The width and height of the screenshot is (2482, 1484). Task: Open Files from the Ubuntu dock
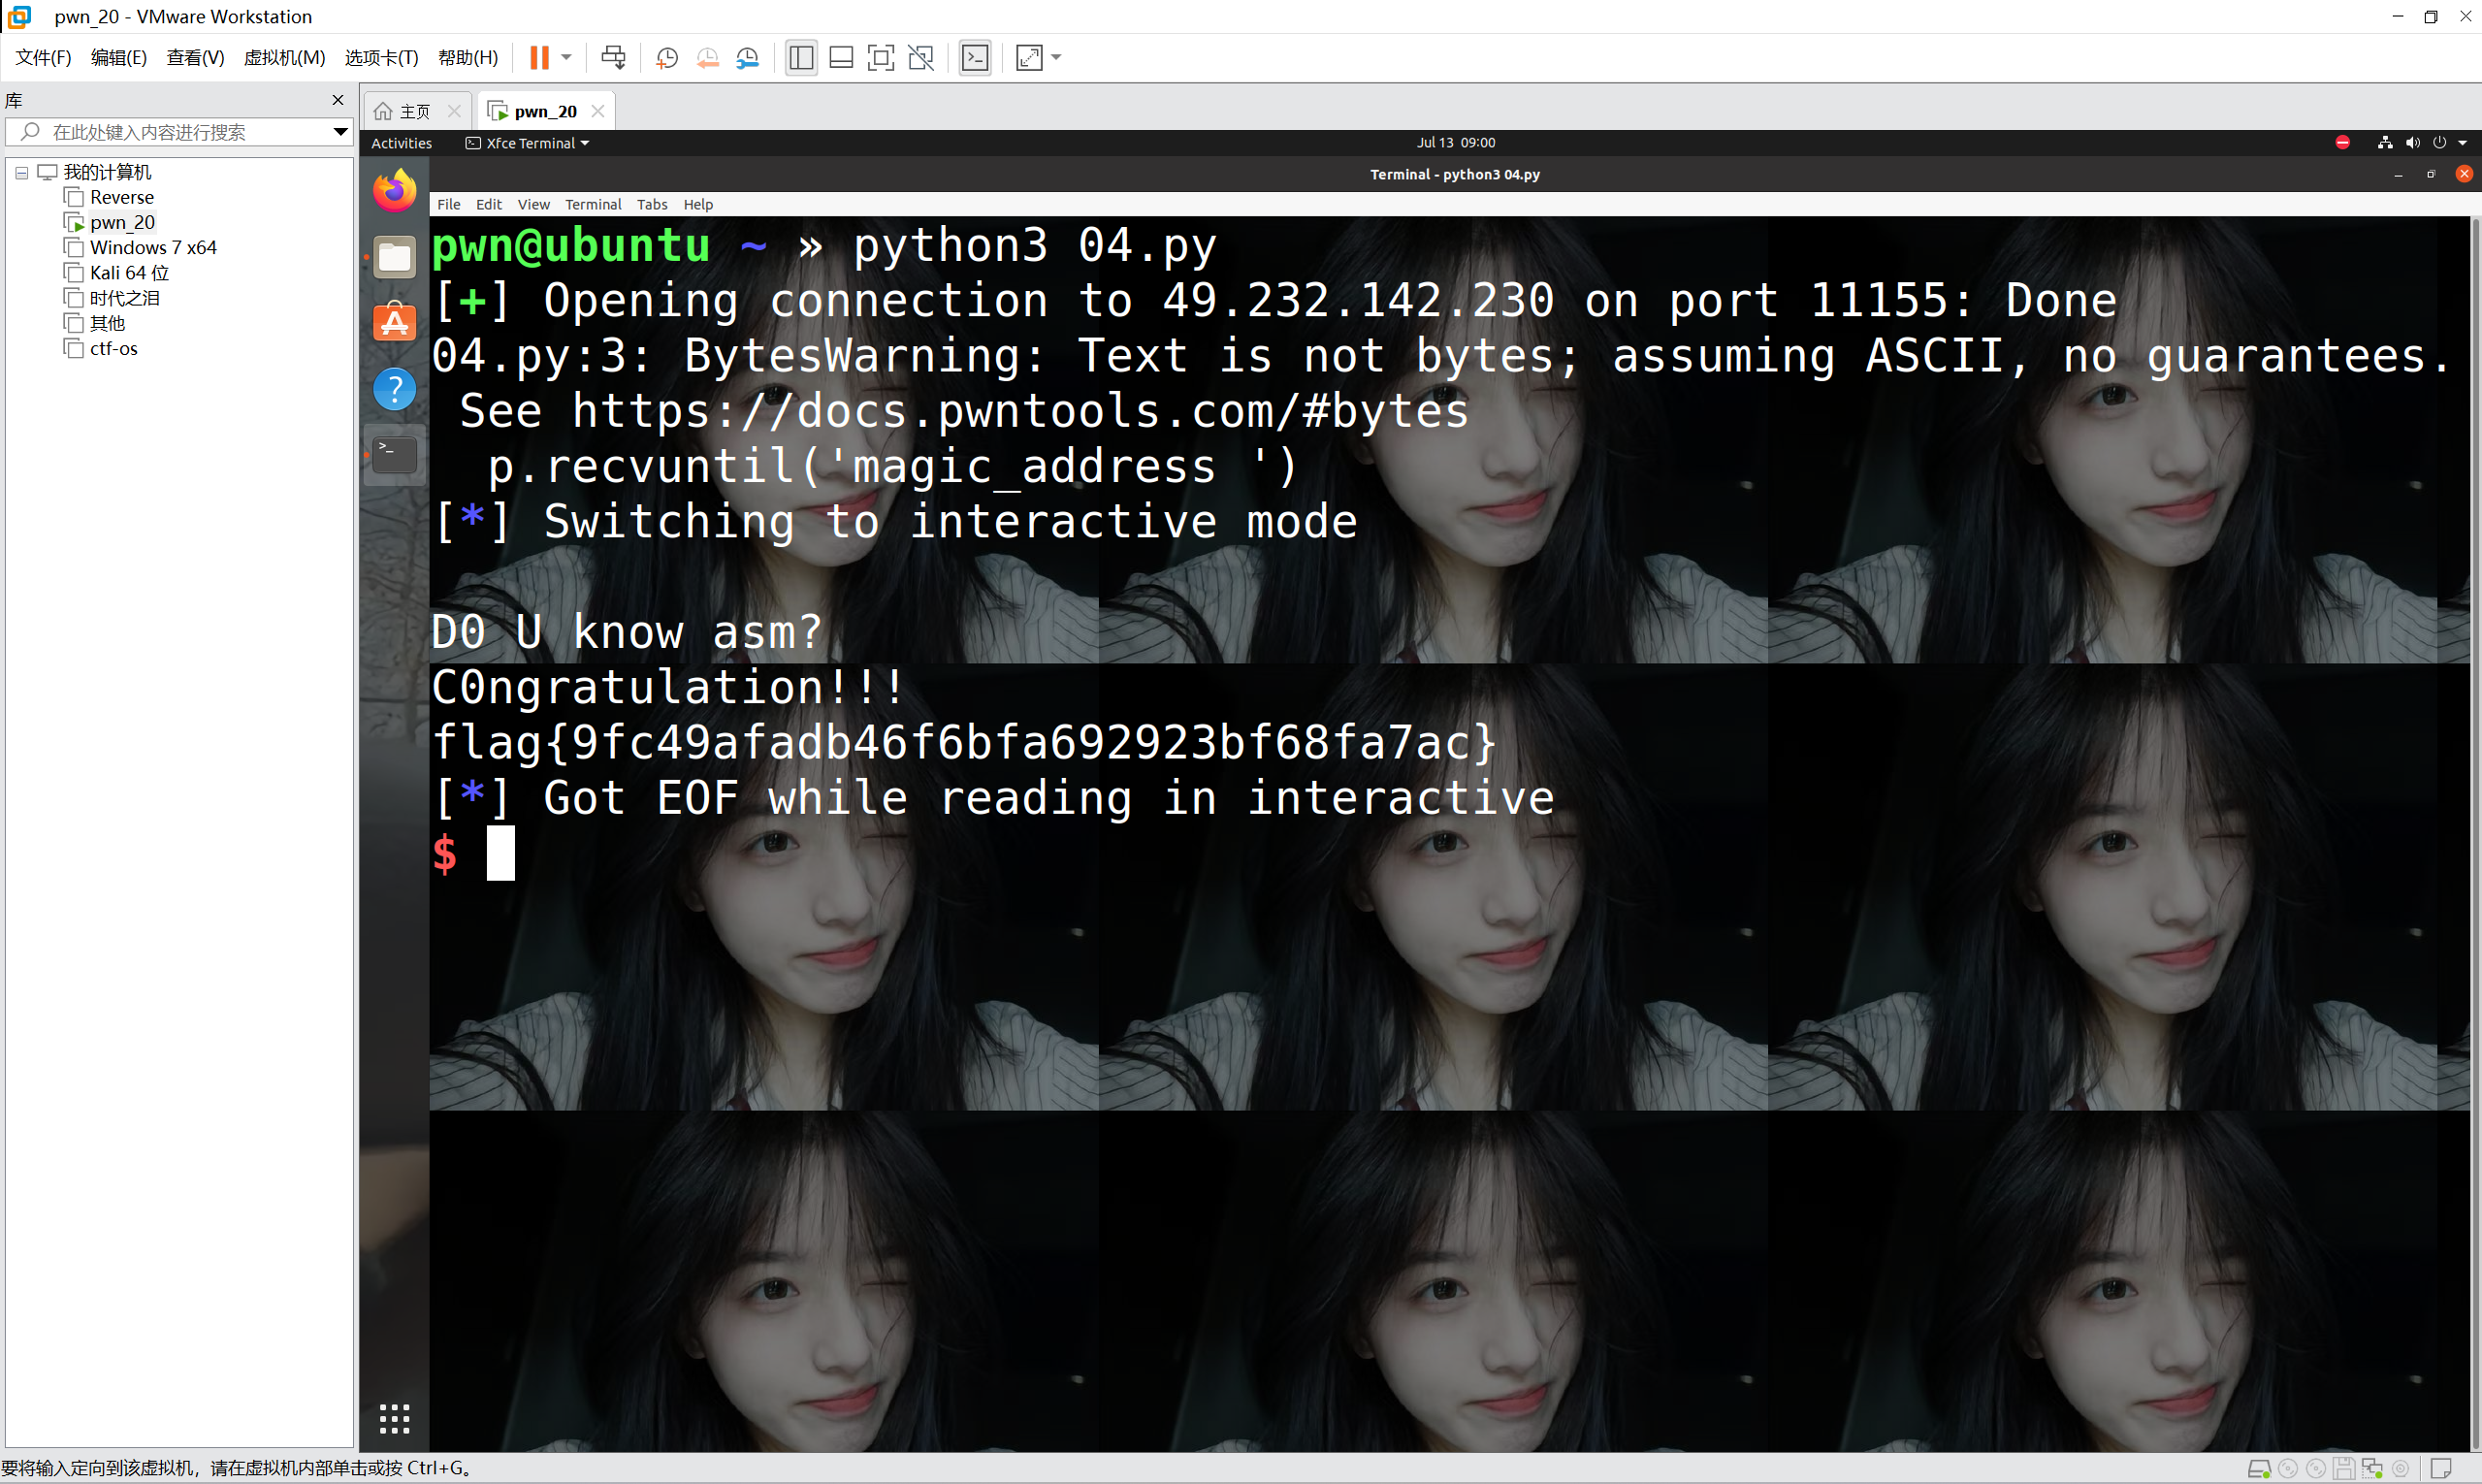pos(395,257)
